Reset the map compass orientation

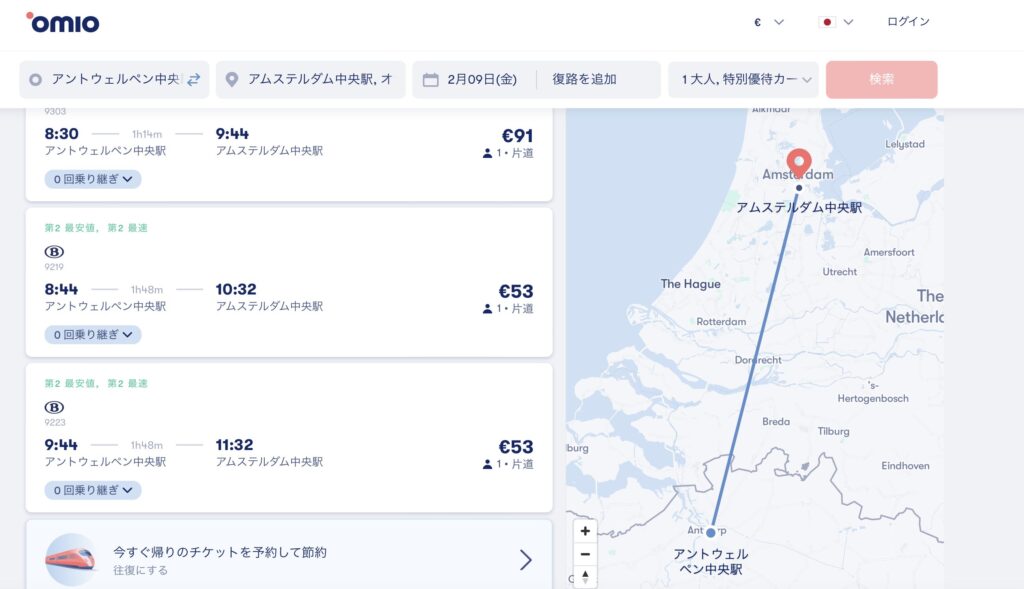tap(585, 576)
